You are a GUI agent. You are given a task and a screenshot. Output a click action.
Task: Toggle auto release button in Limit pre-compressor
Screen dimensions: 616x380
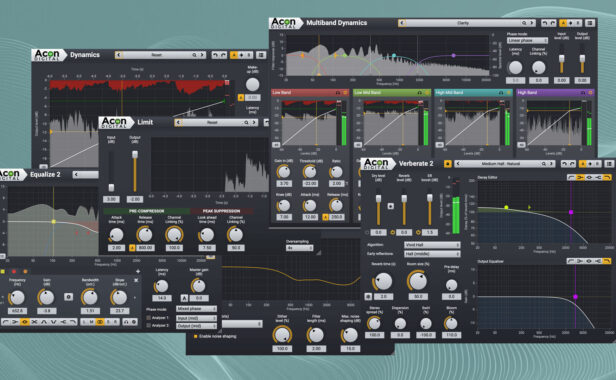click(x=132, y=248)
